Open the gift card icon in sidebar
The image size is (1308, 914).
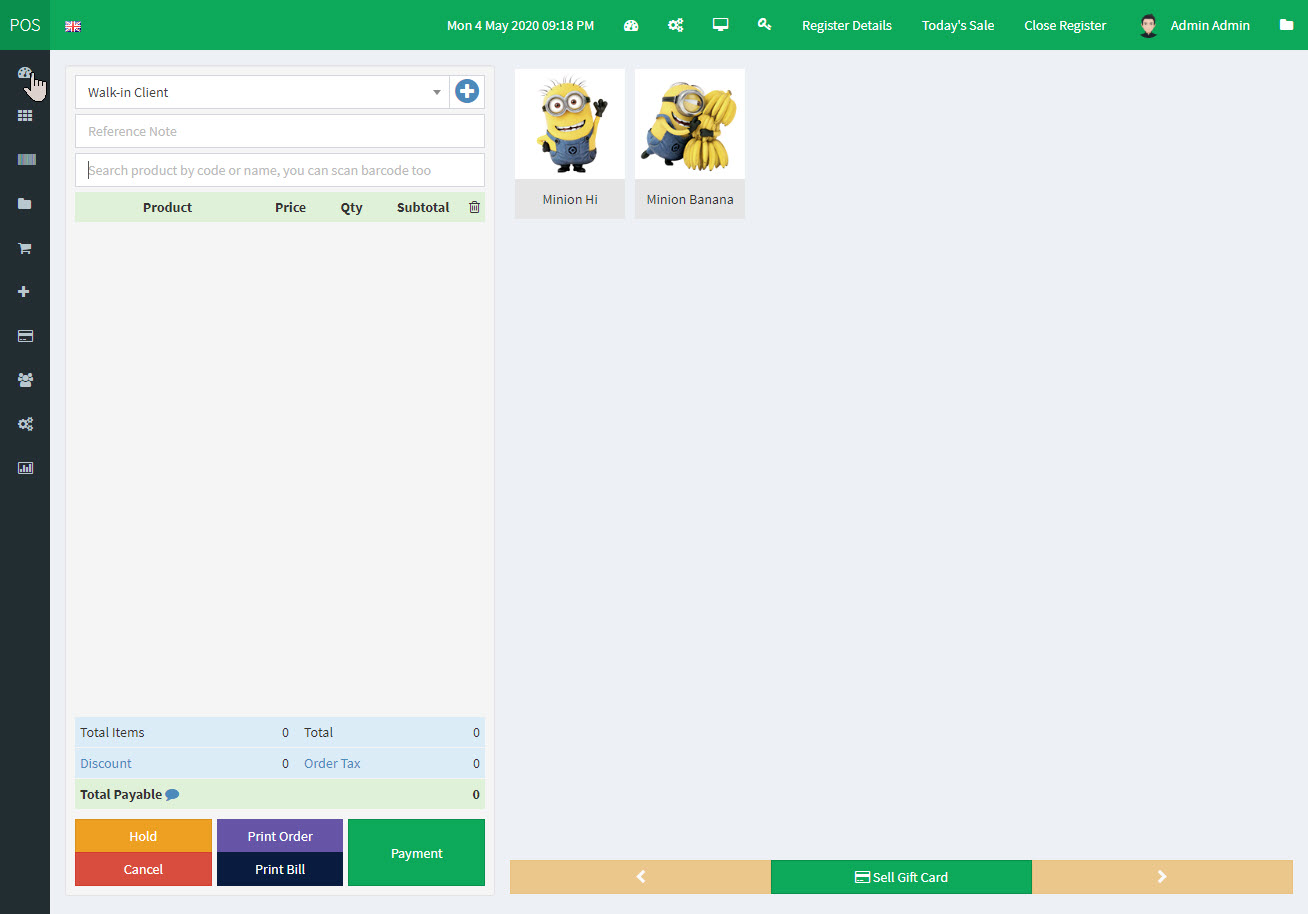25,336
